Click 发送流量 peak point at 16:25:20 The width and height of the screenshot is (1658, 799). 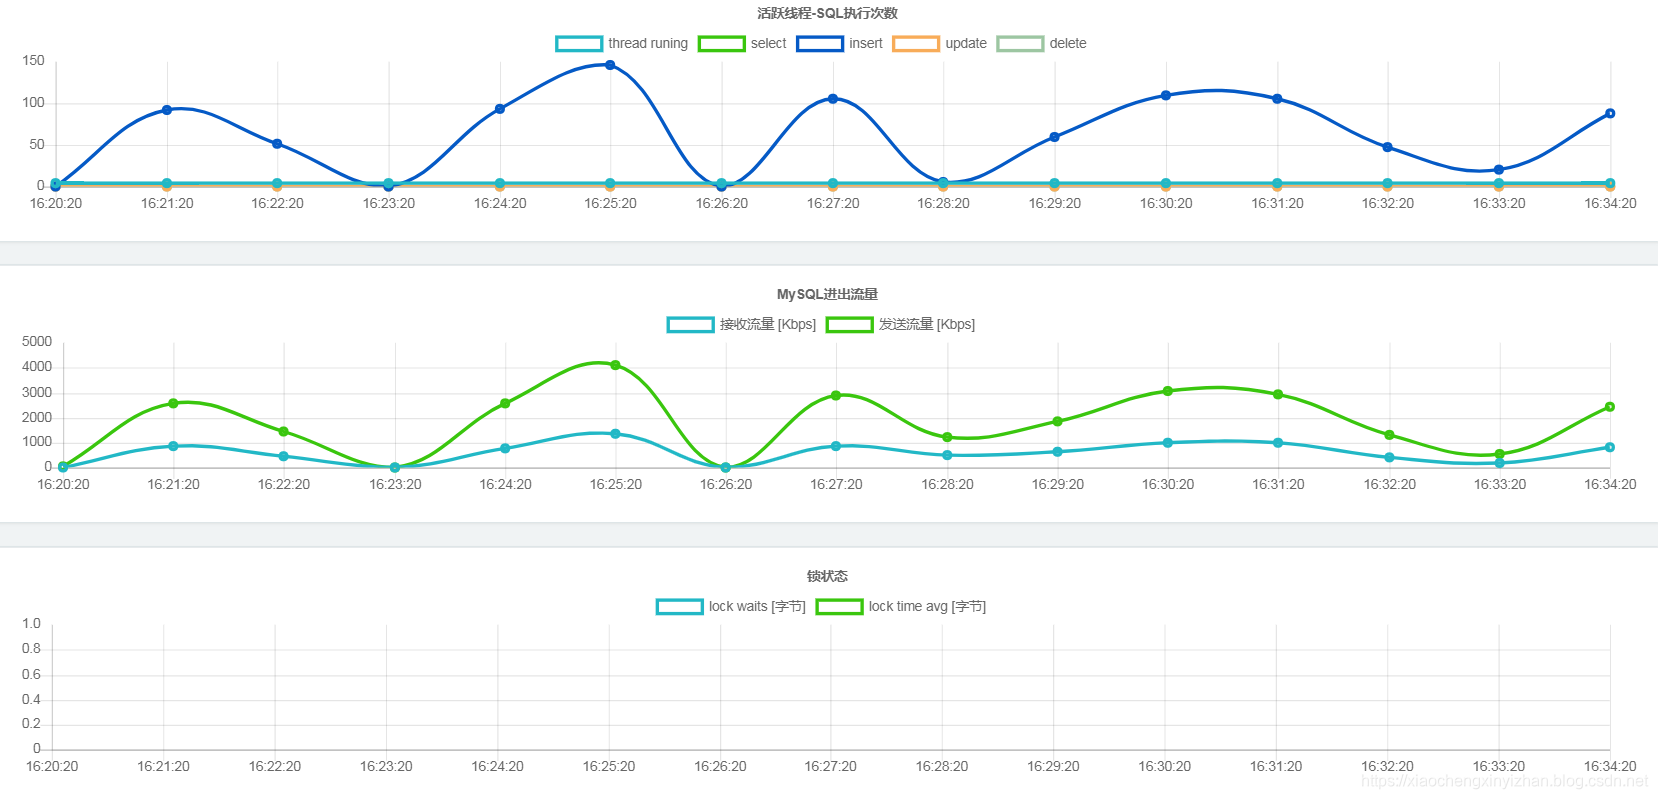[x=615, y=365]
